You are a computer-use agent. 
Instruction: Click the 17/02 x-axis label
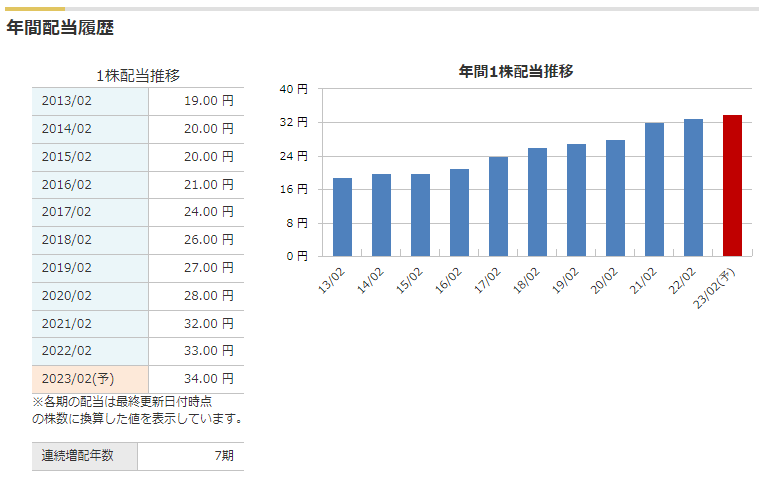click(487, 280)
